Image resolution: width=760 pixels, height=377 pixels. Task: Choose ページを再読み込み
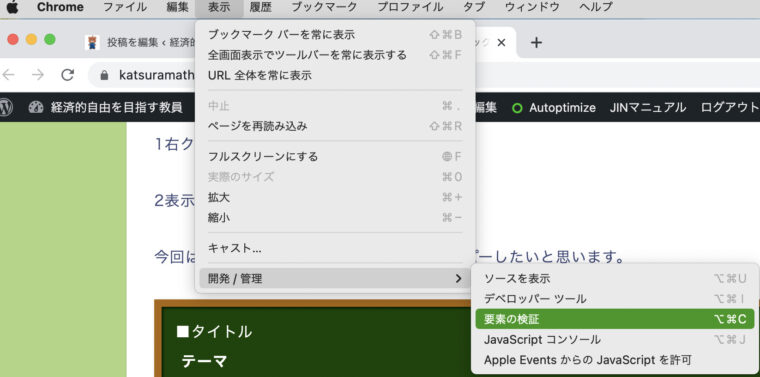coord(335,126)
